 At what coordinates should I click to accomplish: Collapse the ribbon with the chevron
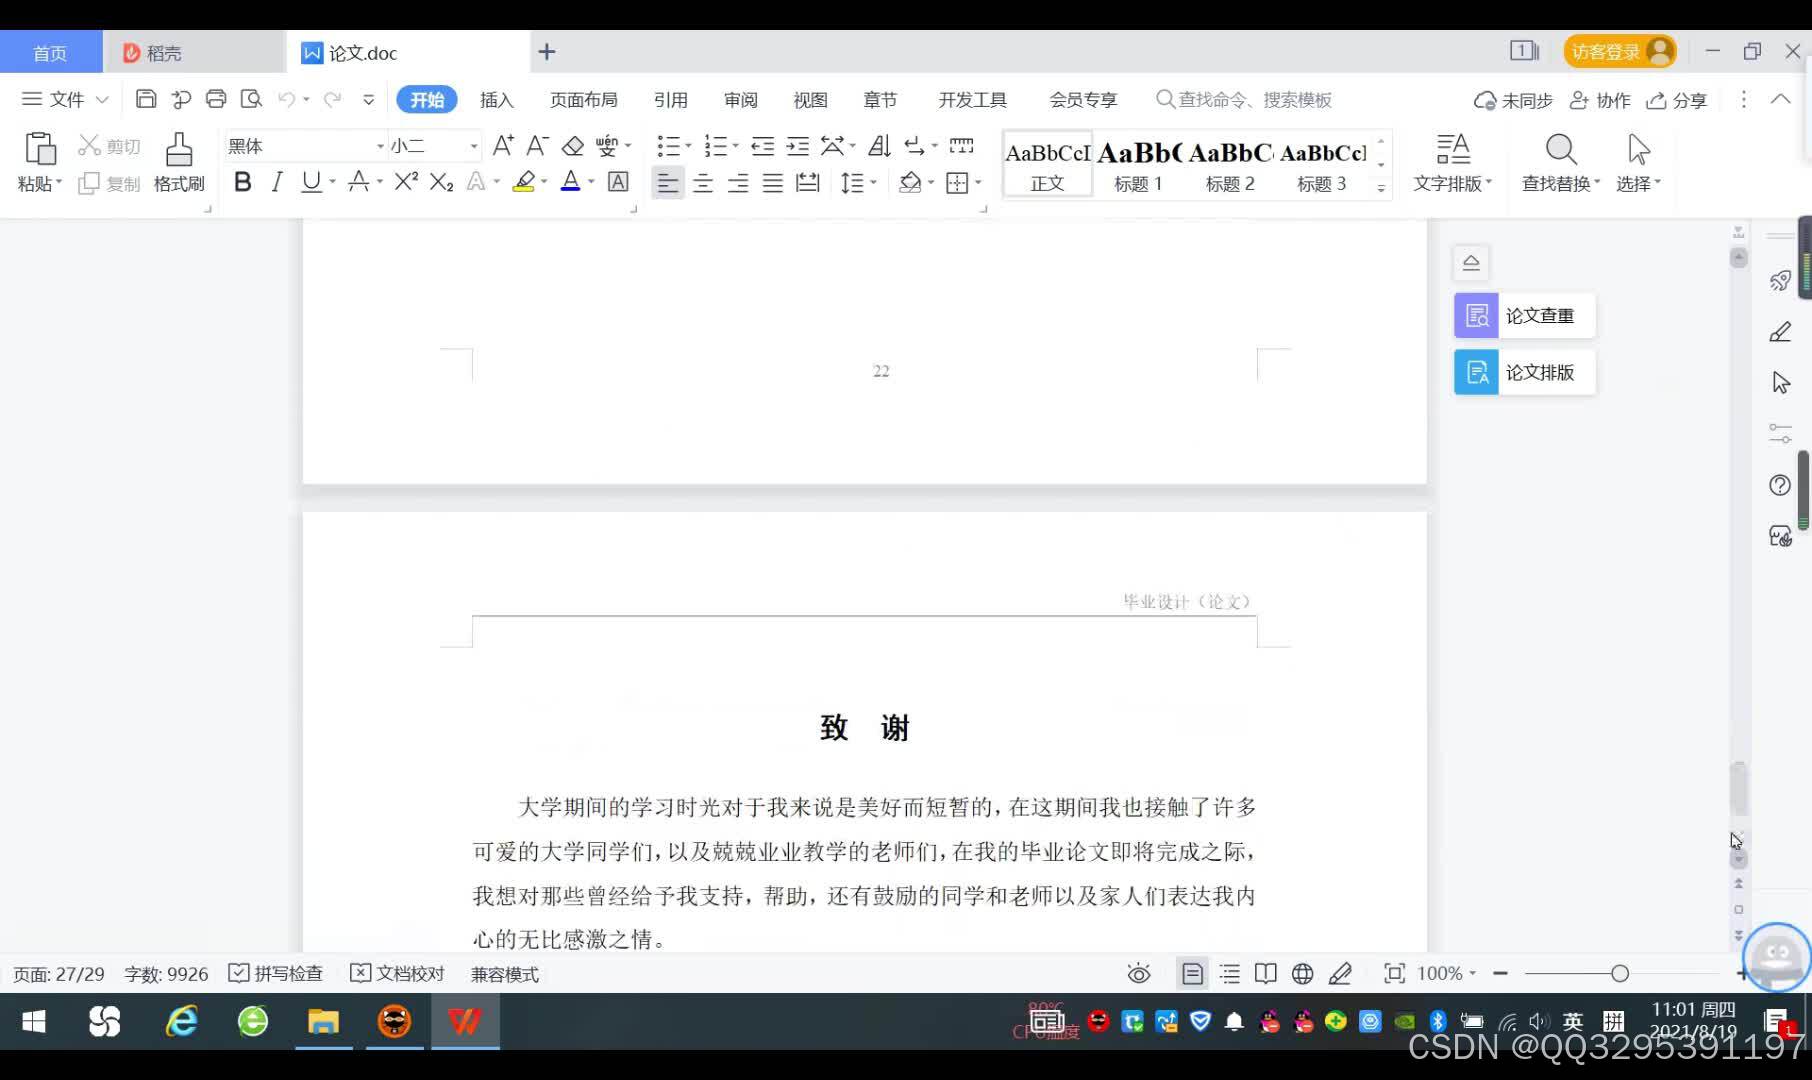(1780, 99)
